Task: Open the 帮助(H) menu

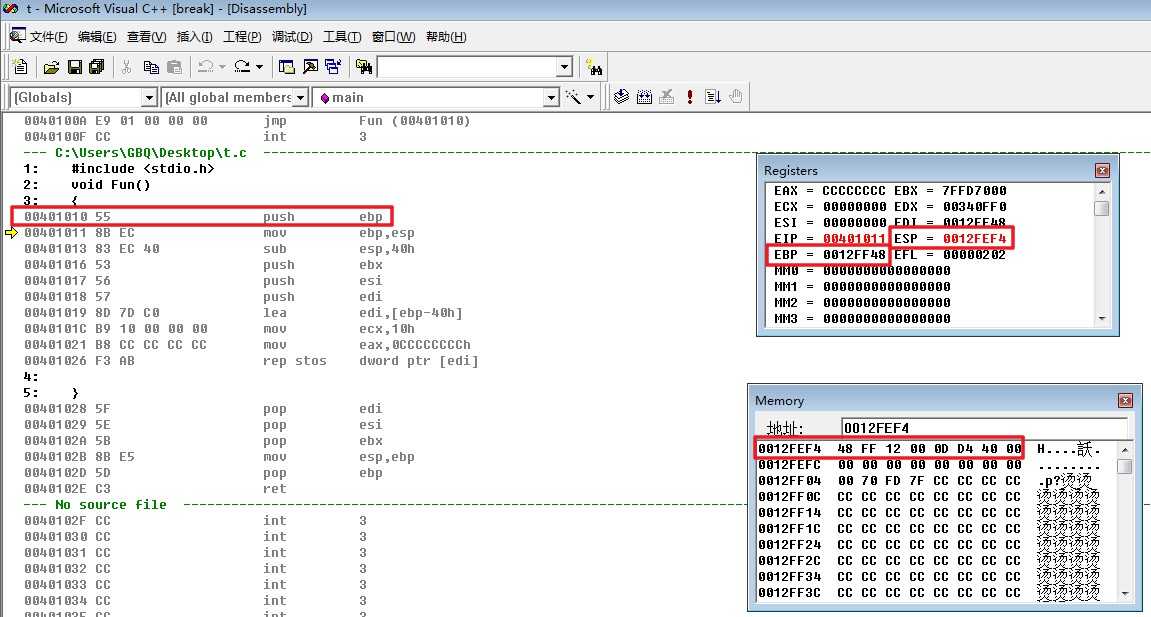Action: pyautogui.click(x=446, y=37)
